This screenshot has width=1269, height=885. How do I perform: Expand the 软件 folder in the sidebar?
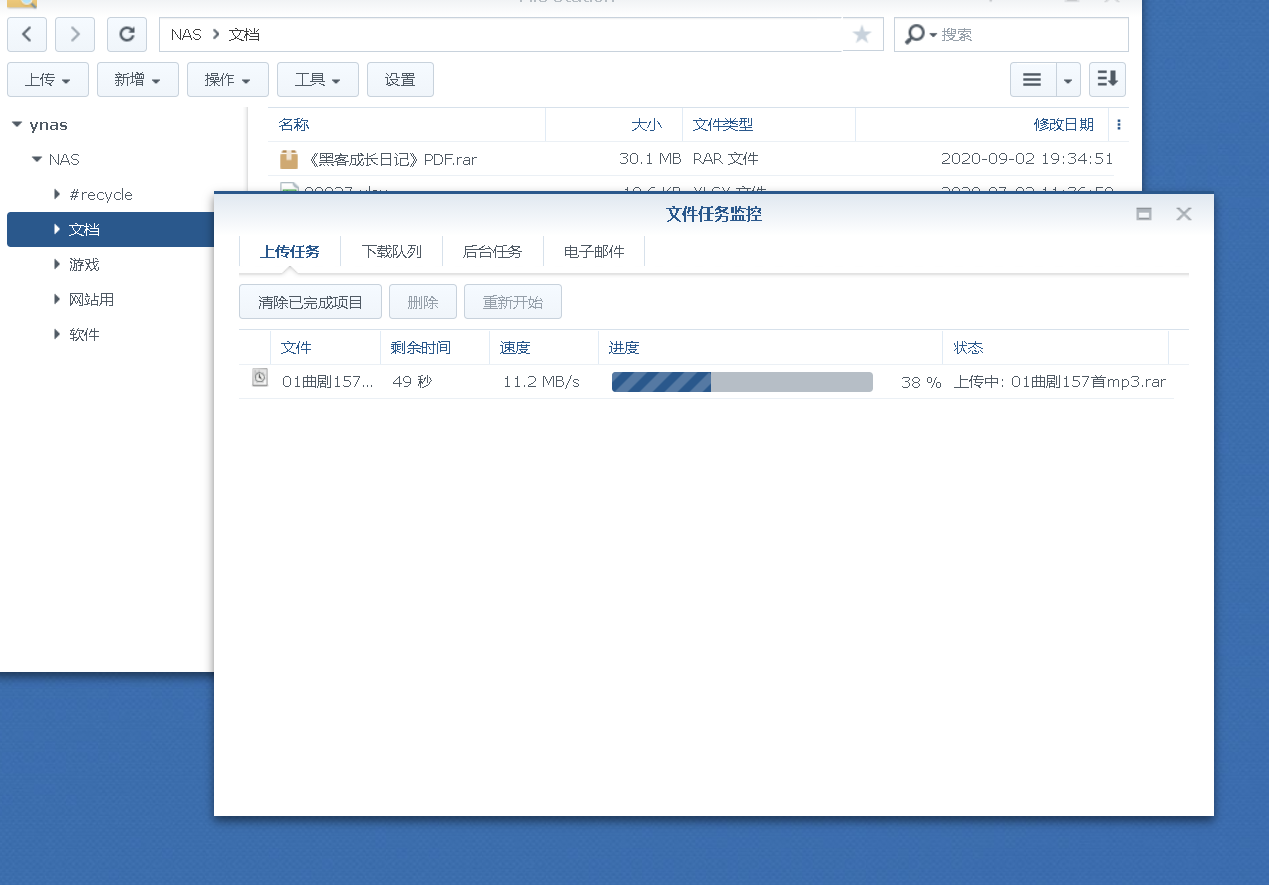click(x=57, y=334)
